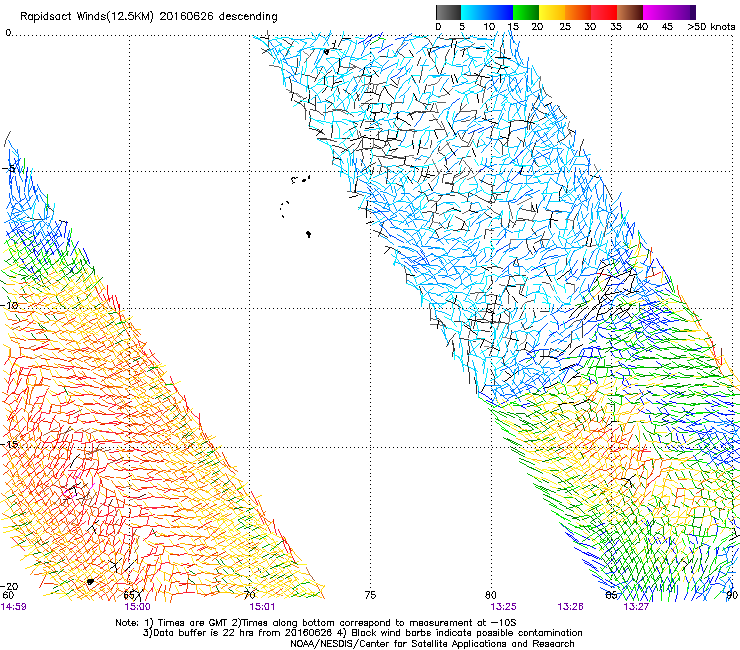Viewport: 740px width, 650px height.
Task: Click the "90" longitude axis label
Action: [732, 596]
